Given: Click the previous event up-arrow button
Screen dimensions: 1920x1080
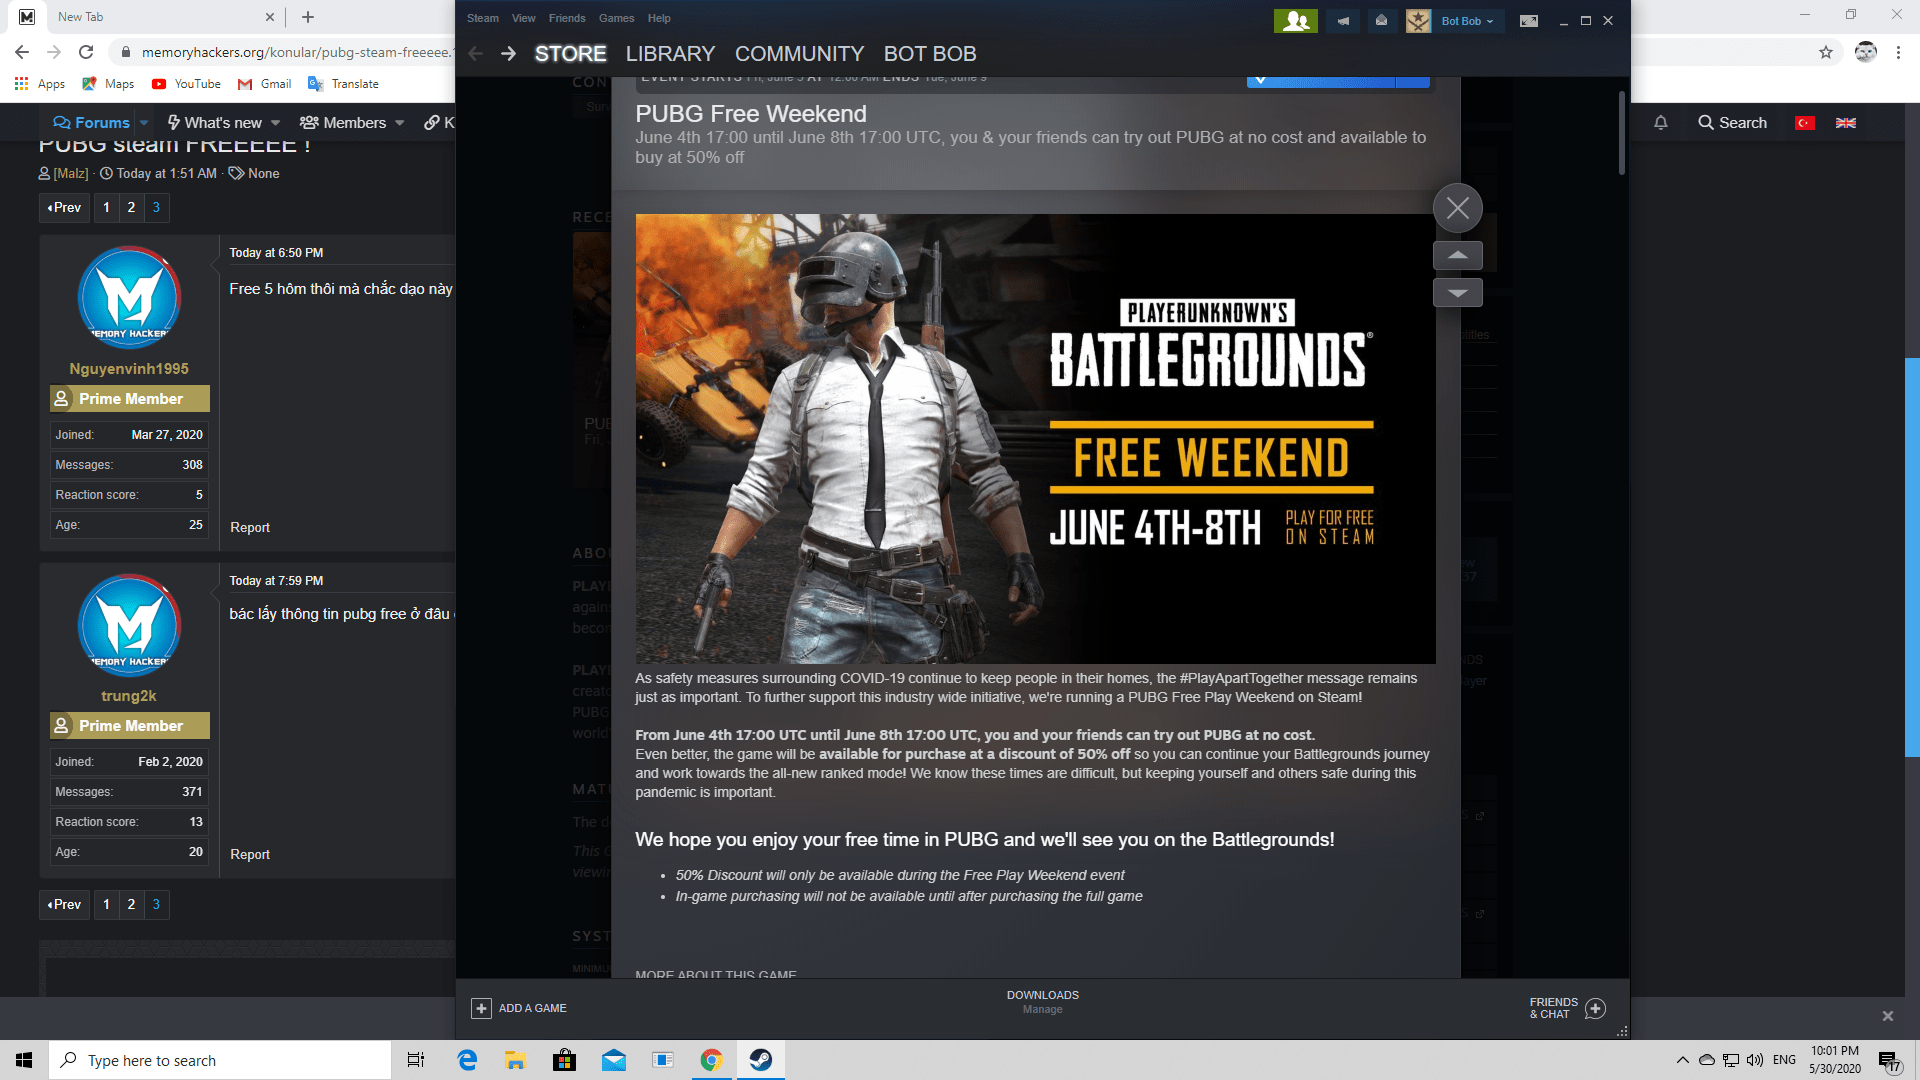Looking at the screenshot, I should click(x=1458, y=255).
